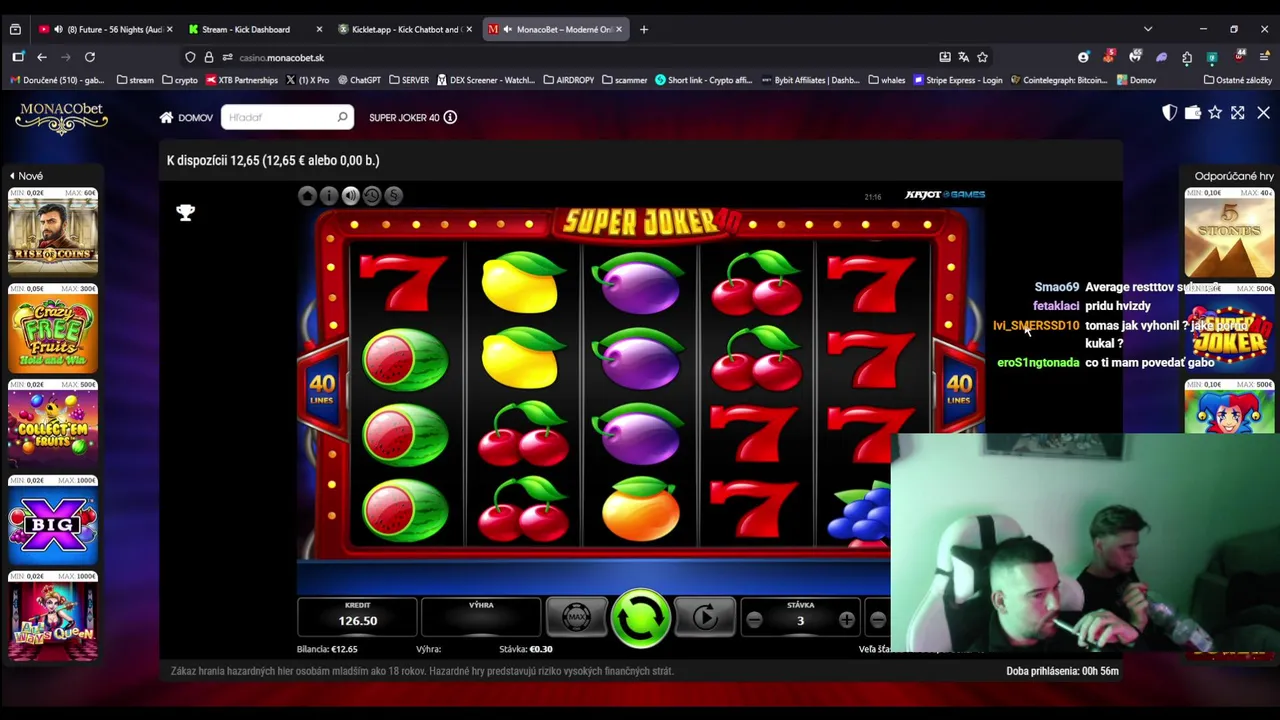Open the browser extensions puzzle icon

pyautogui.click(x=1186, y=57)
